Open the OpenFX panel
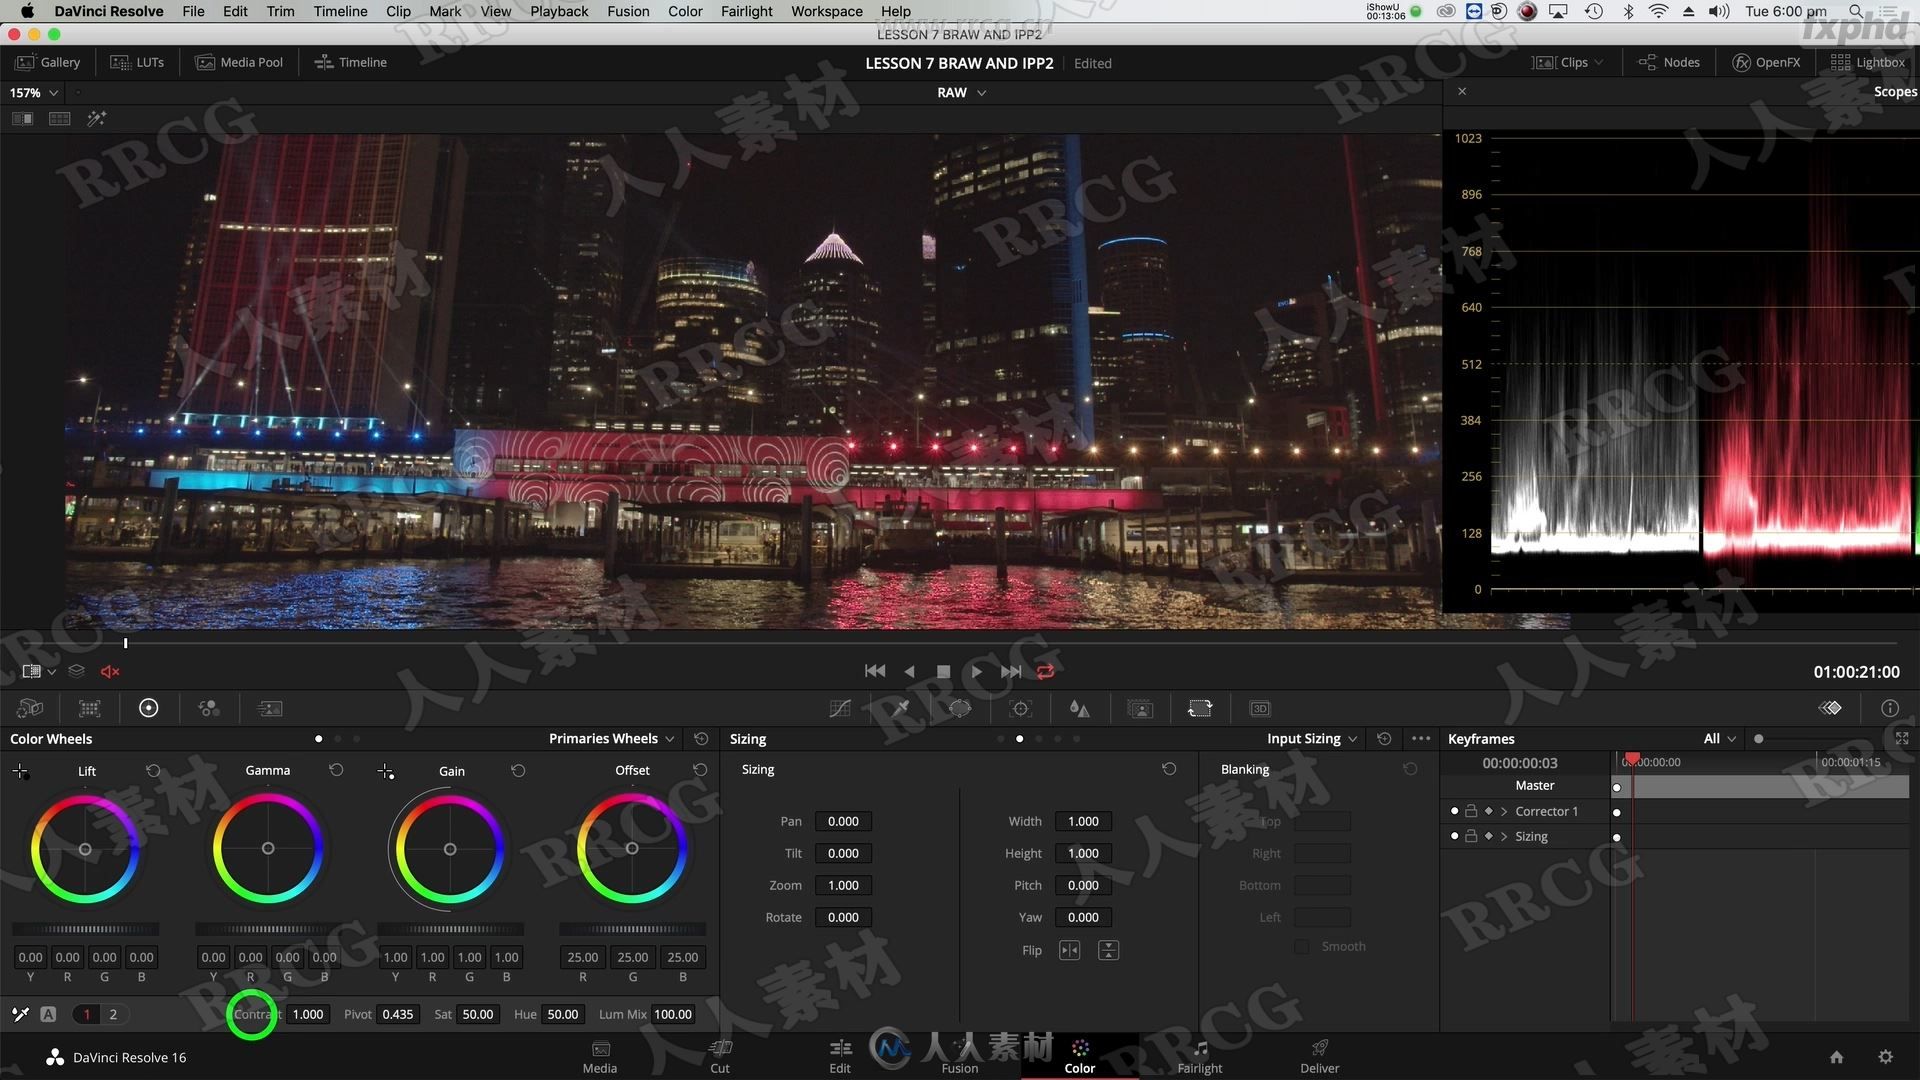1920x1080 pixels. [1766, 62]
